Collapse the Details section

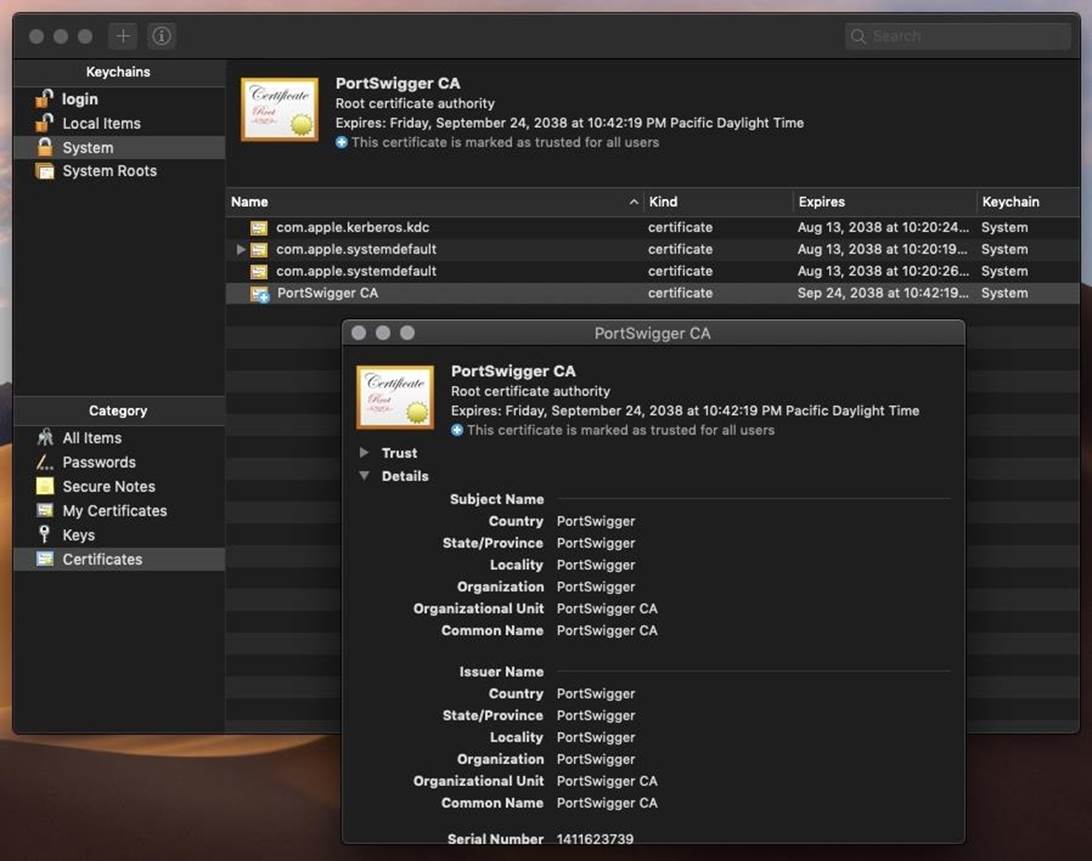tap(364, 476)
